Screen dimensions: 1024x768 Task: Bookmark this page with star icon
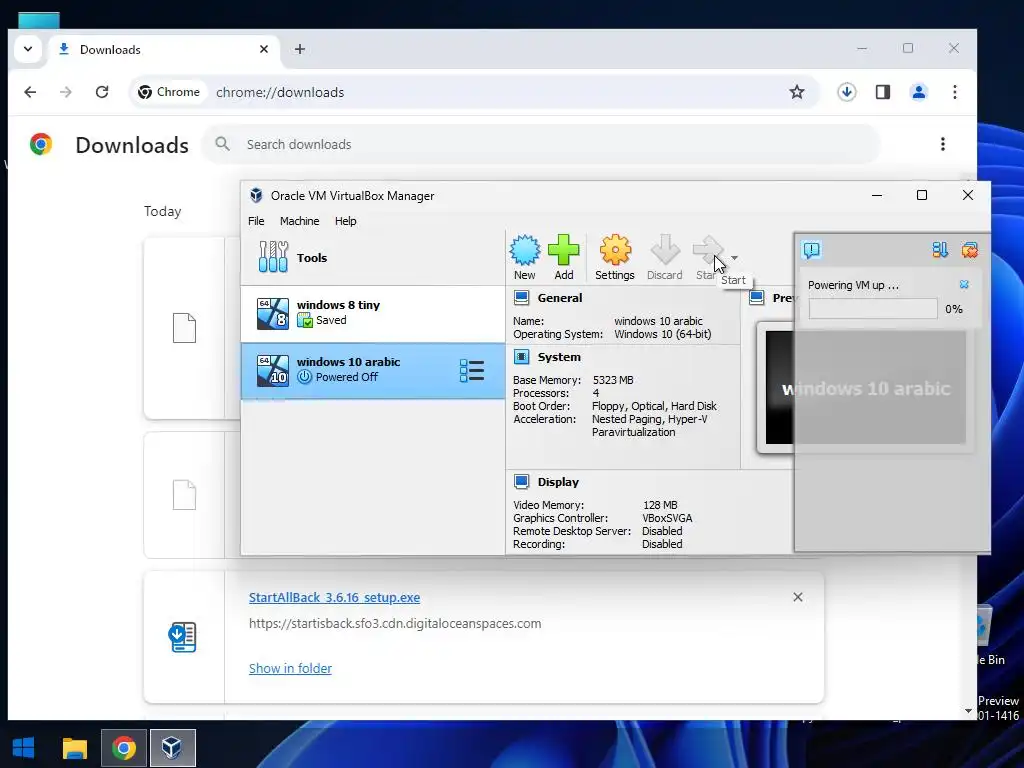coord(797,92)
